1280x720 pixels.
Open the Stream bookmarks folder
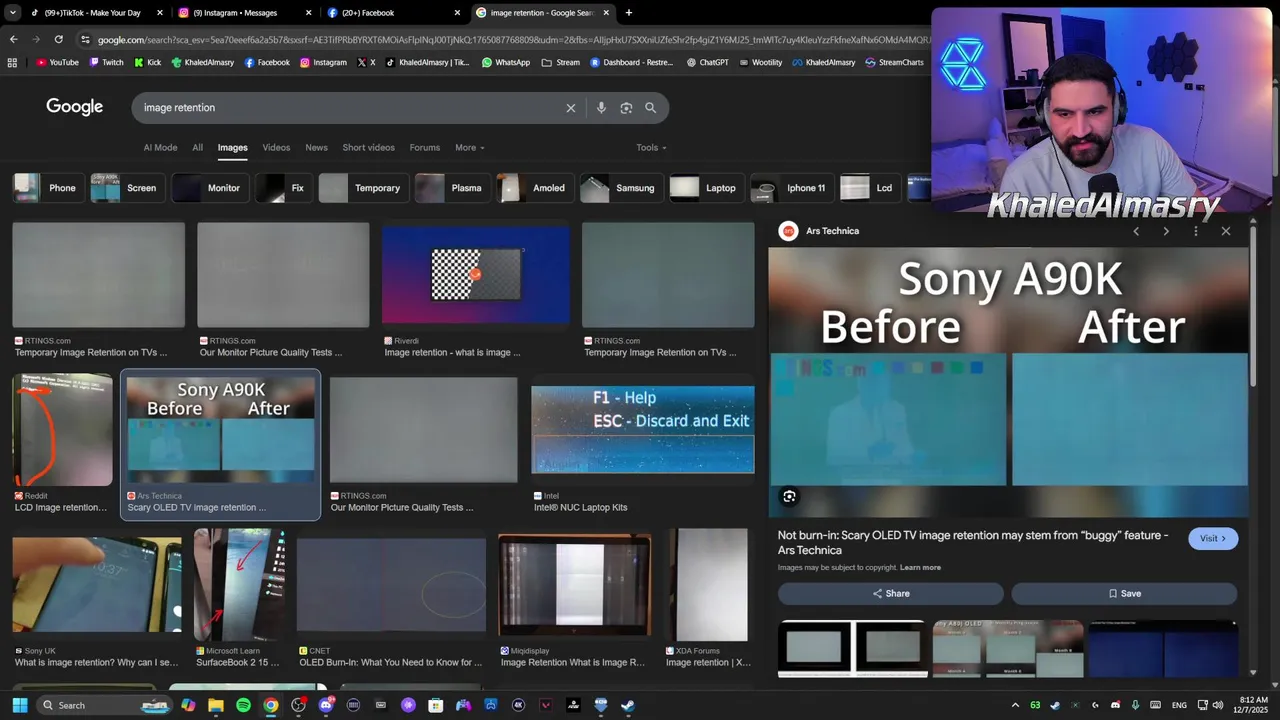pyautogui.click(x=561, y=62)
